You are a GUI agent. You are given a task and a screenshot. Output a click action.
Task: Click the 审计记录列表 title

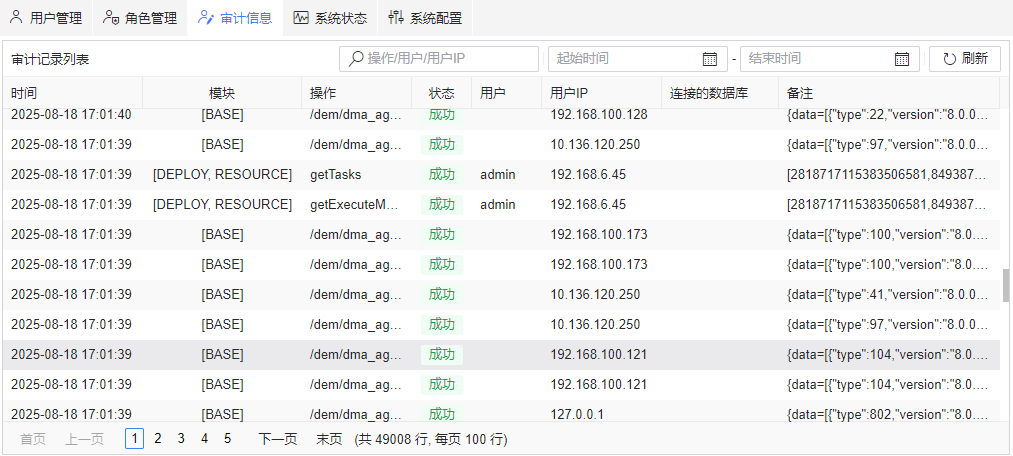pos(50,59)
